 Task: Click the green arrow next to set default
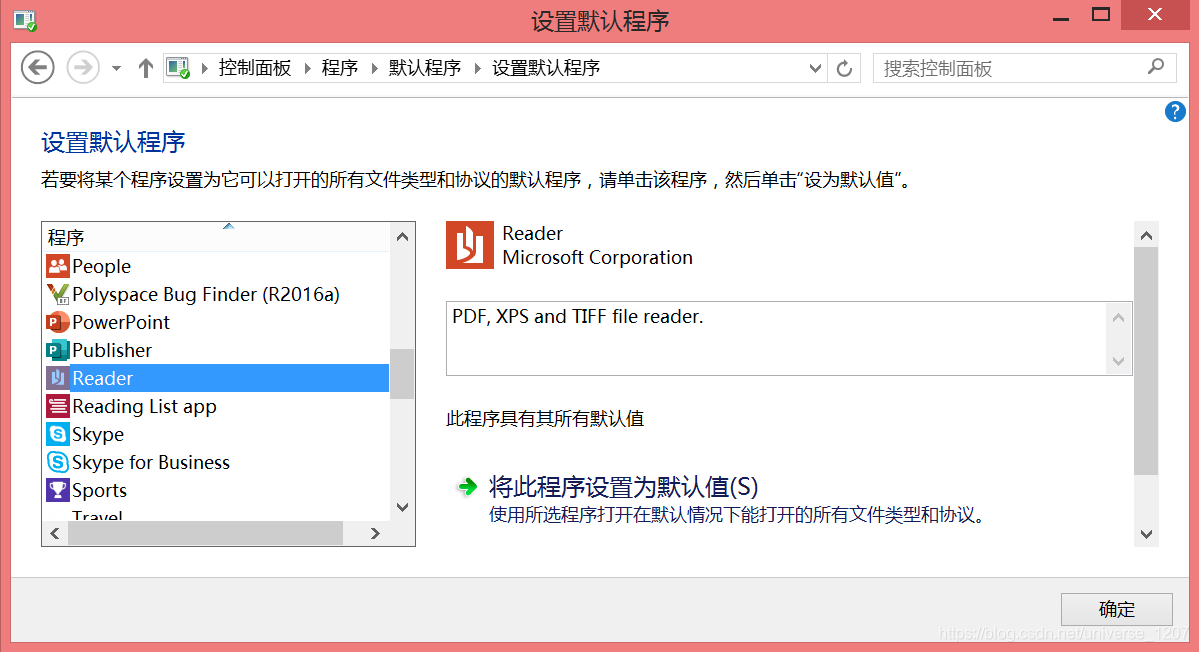467,486
